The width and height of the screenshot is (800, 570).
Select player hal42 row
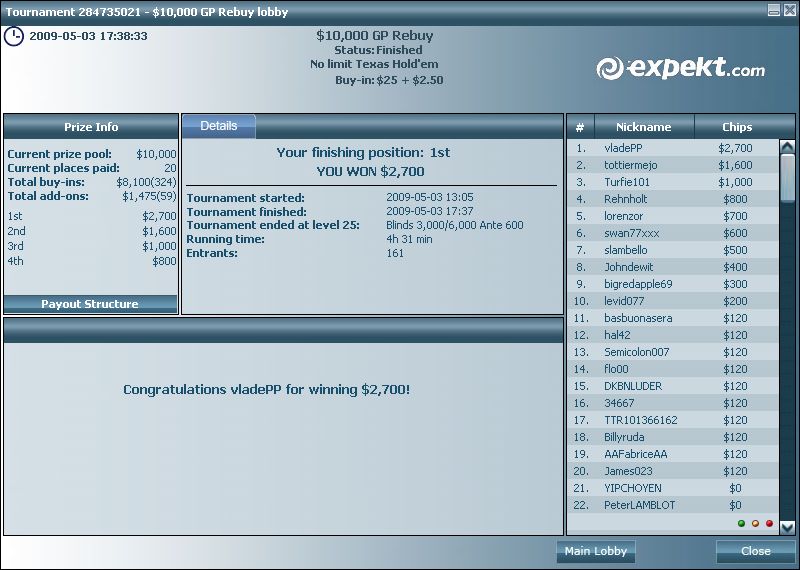[673, 335]
